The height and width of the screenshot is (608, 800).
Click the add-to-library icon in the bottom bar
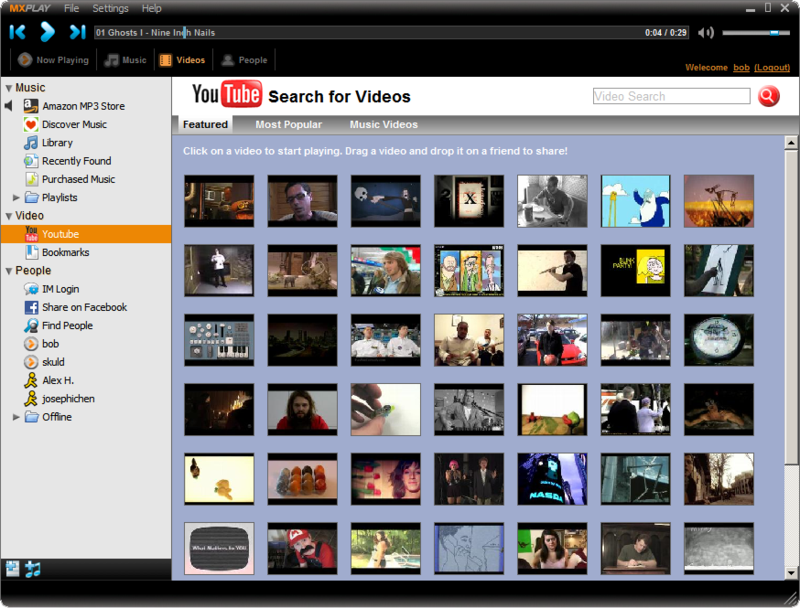pos(13,568)
